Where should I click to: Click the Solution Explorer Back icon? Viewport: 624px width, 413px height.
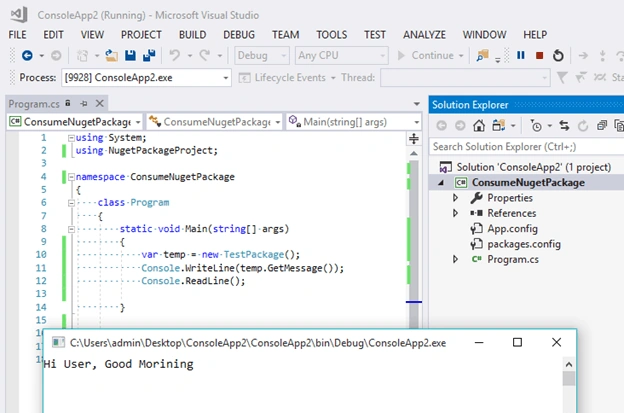point(441,126)
